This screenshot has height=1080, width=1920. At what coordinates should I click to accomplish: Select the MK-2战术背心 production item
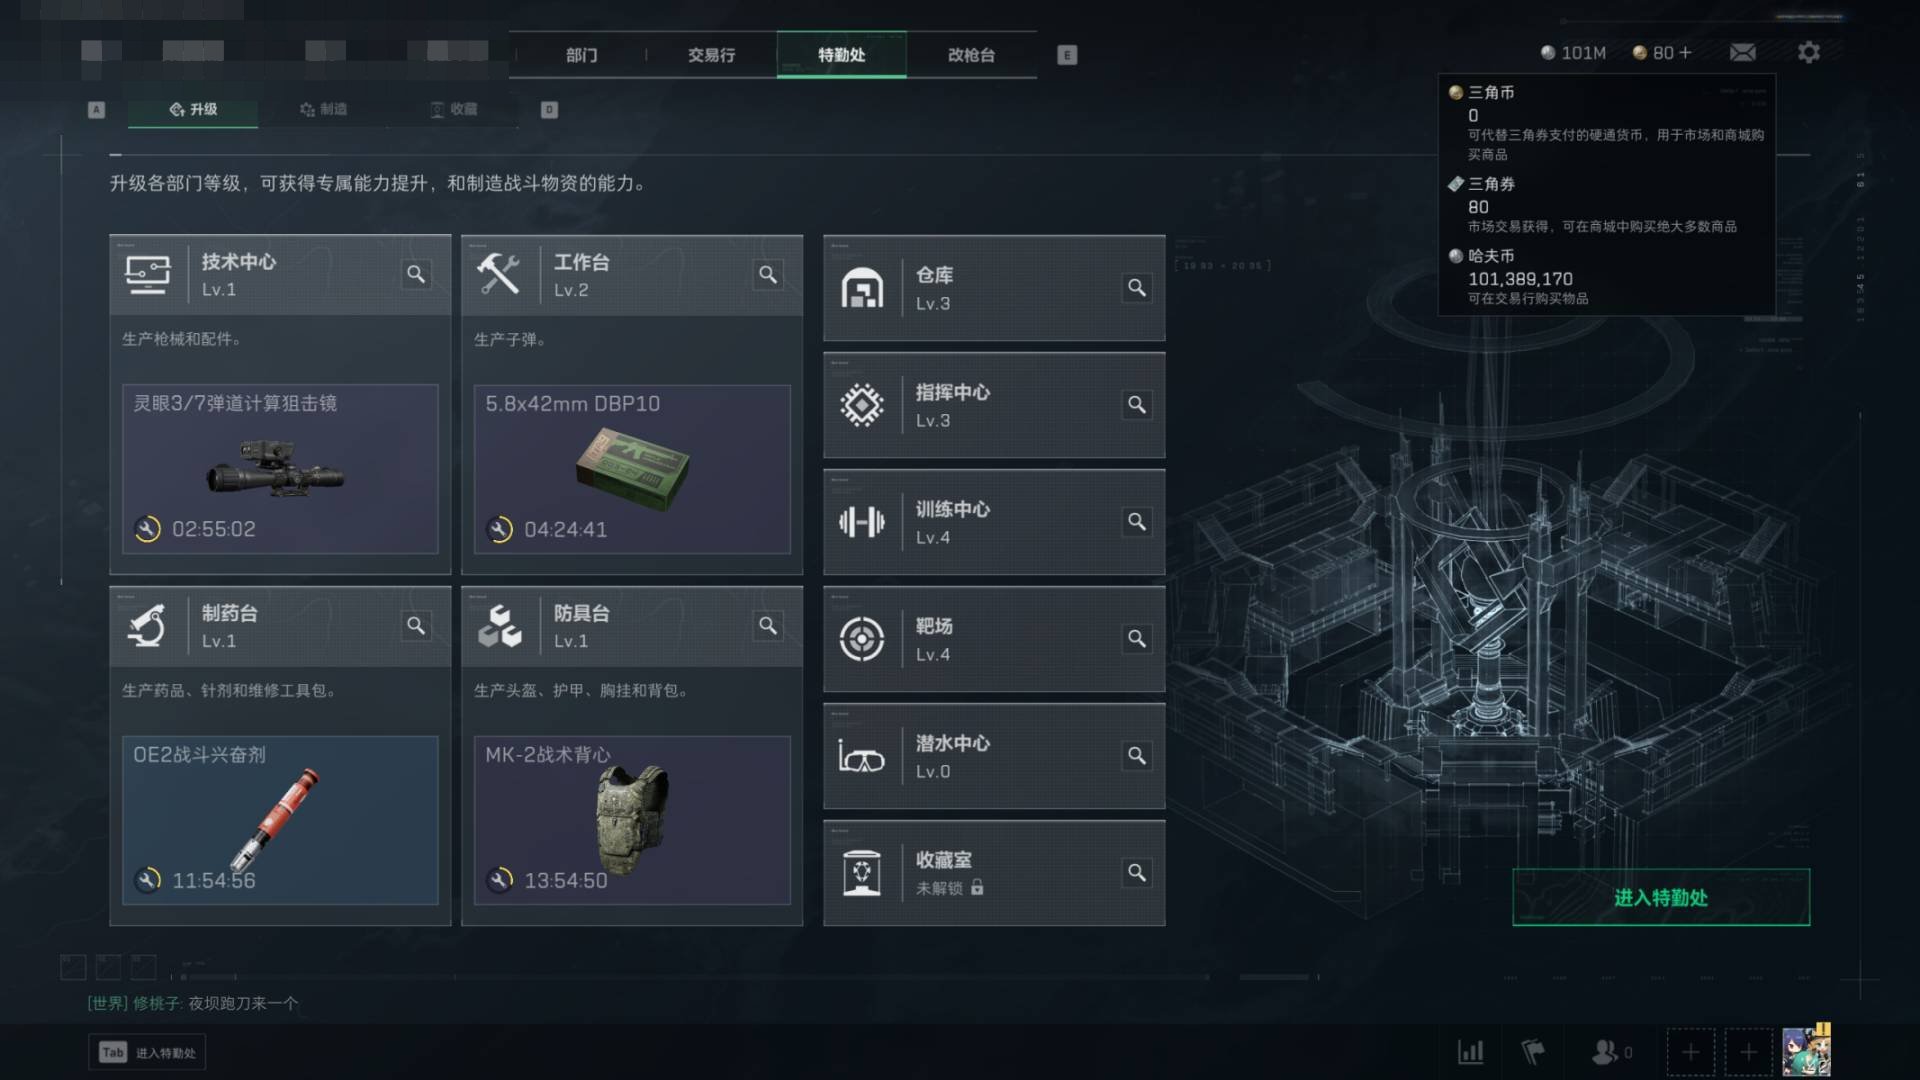pos(632,820)
